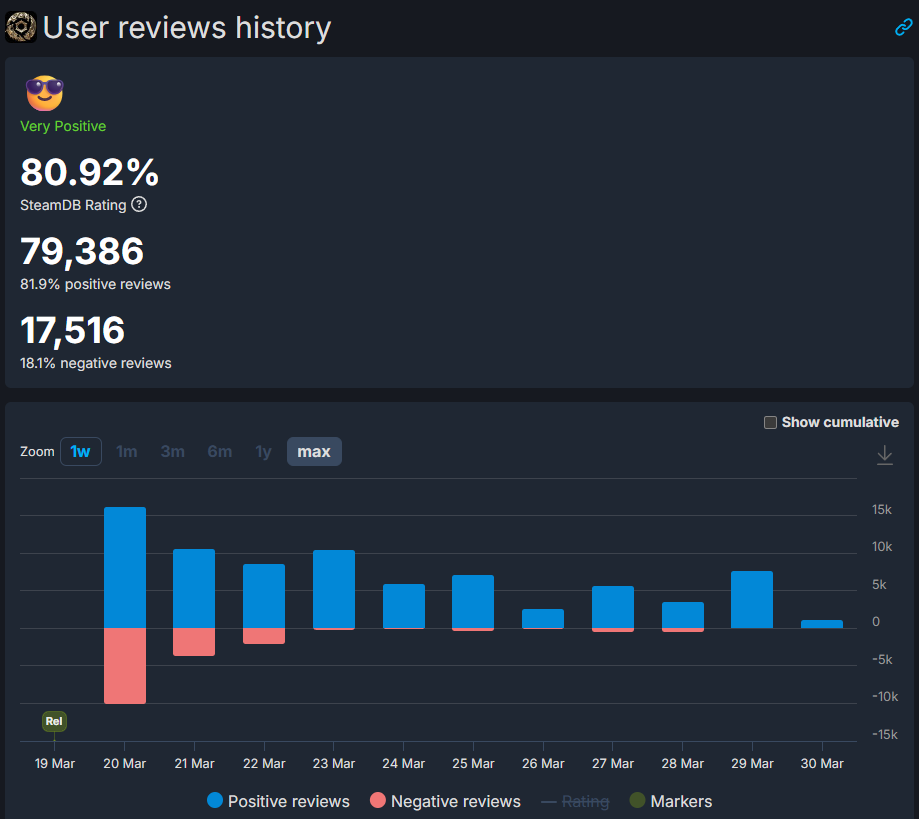This screenshot has width=919, height=819.
Task: Click the permalink chain icon
Action: pos(903,28)
